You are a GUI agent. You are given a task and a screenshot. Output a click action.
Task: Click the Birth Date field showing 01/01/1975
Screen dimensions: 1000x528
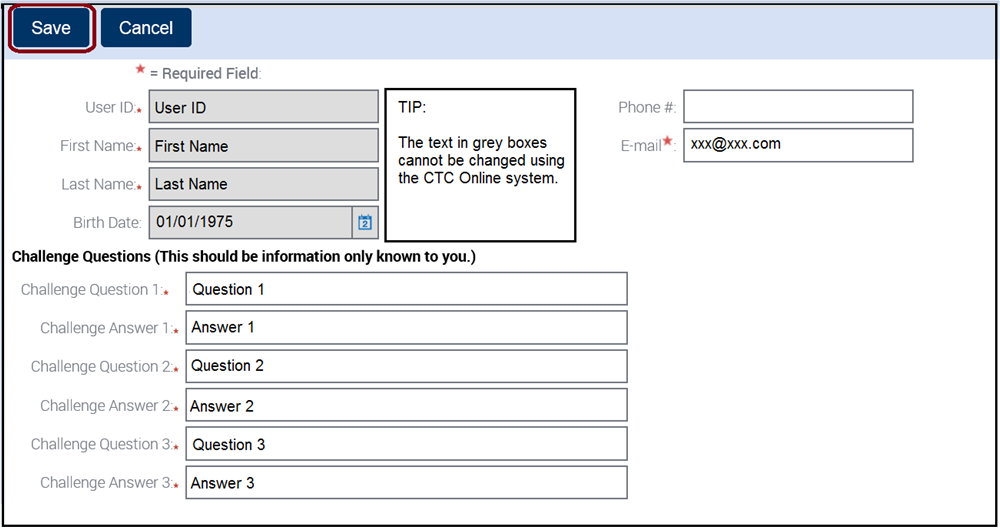coord(250,222)
